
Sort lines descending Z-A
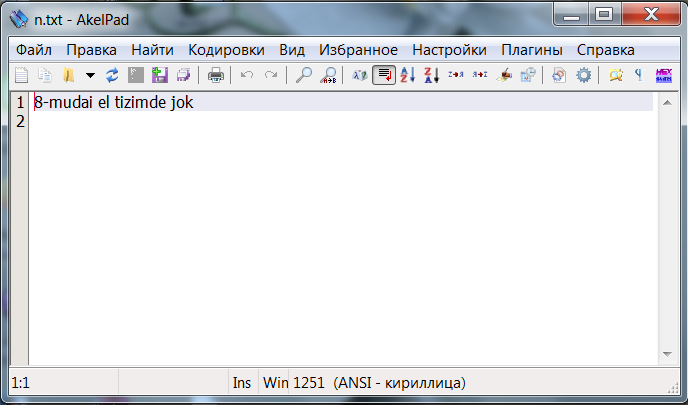point(432,75)
